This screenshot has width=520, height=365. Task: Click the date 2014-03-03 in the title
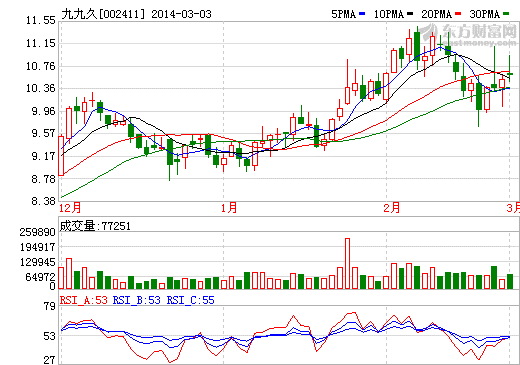[181, 14]
